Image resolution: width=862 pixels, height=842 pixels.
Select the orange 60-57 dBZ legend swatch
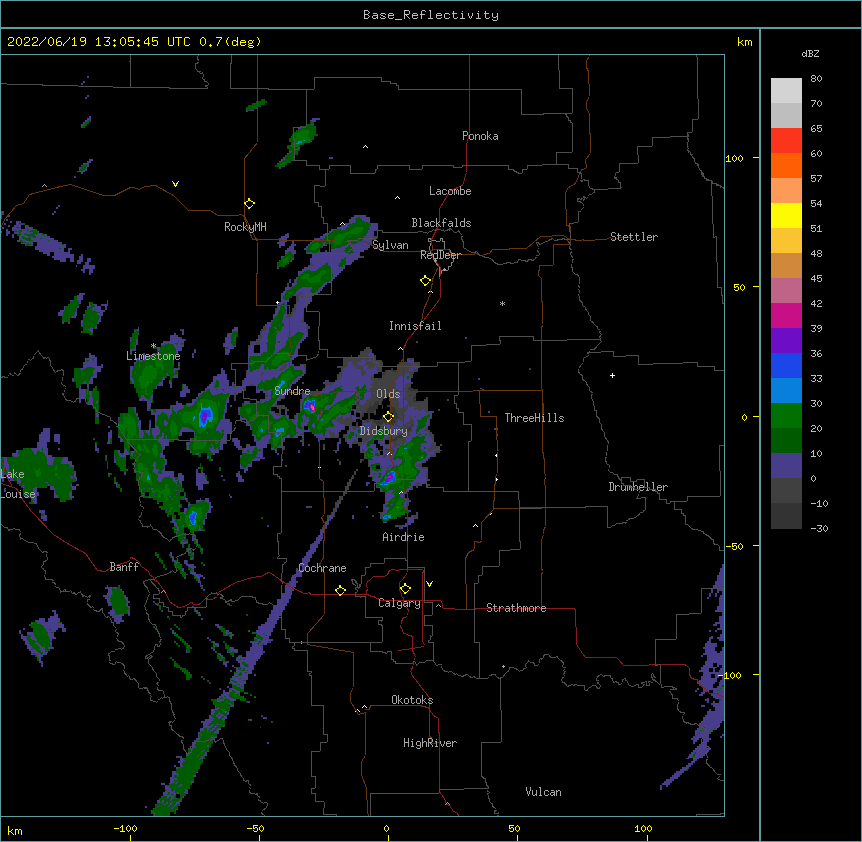[x=786, y=165]
